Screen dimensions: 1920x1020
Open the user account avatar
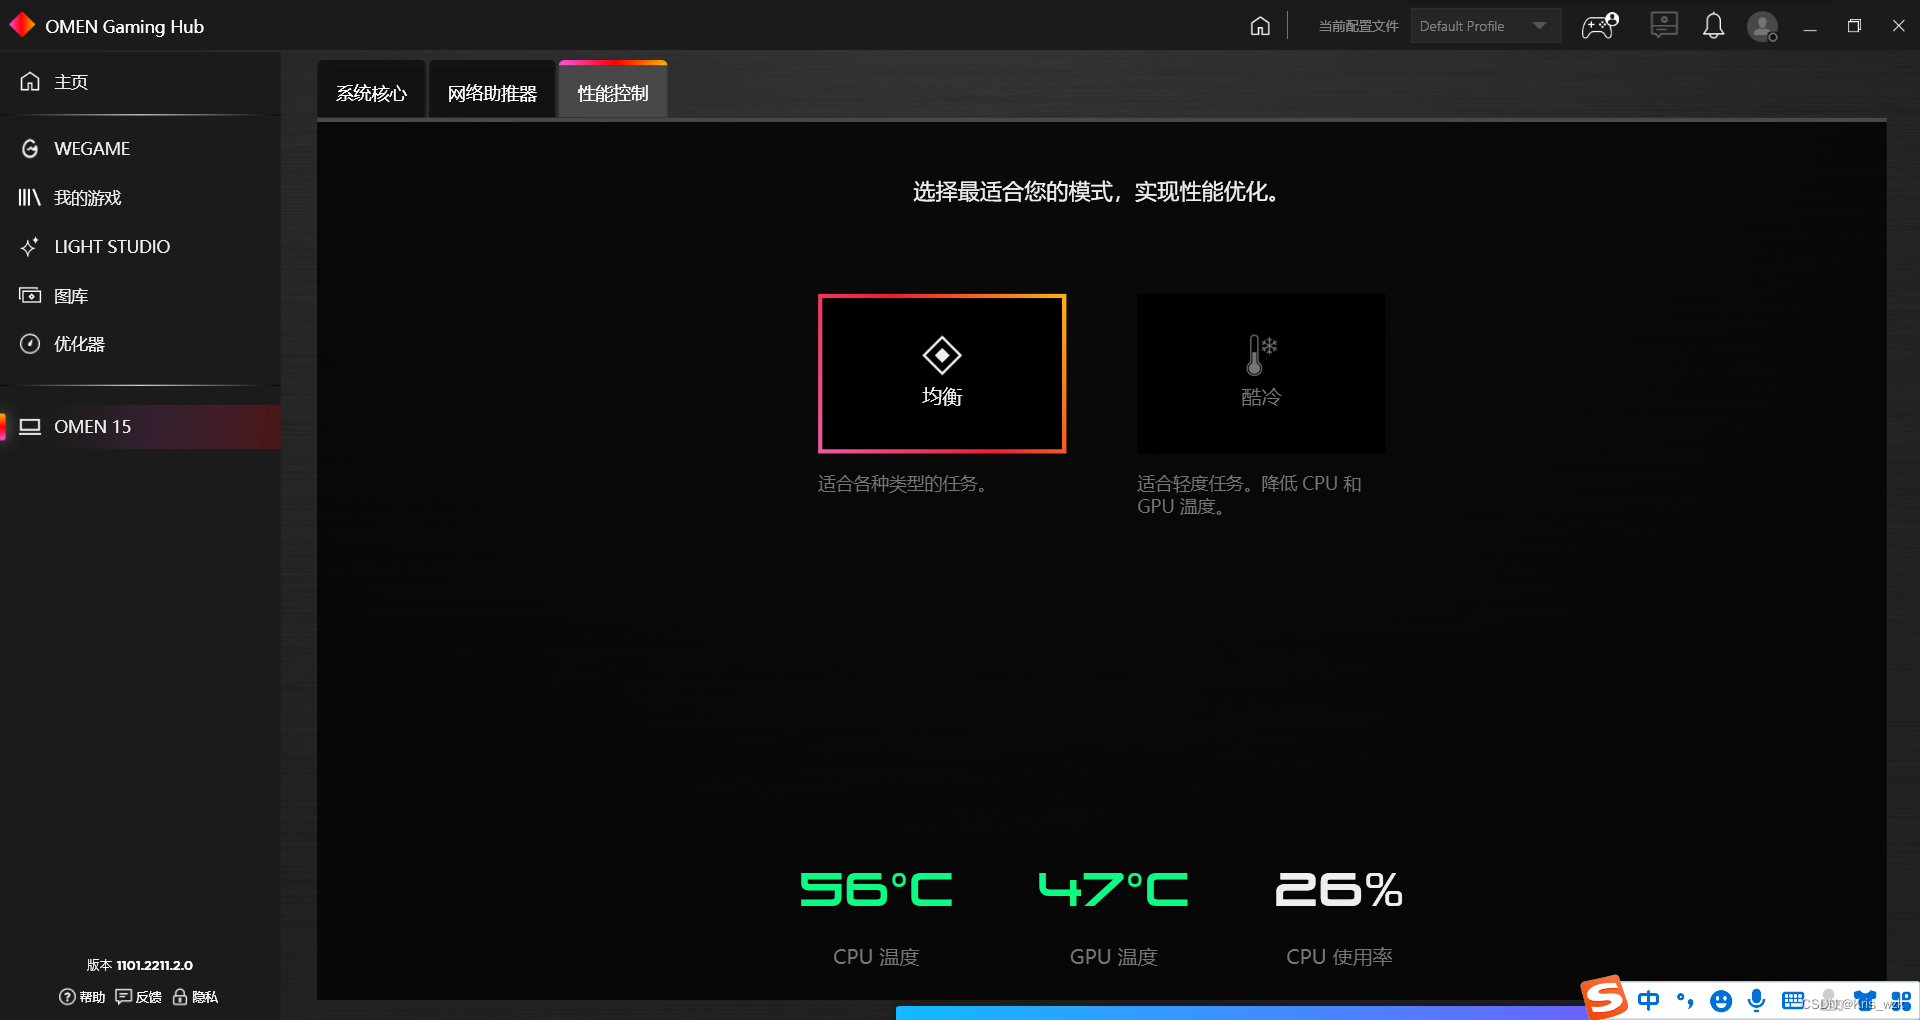[x=1762, y=26]
